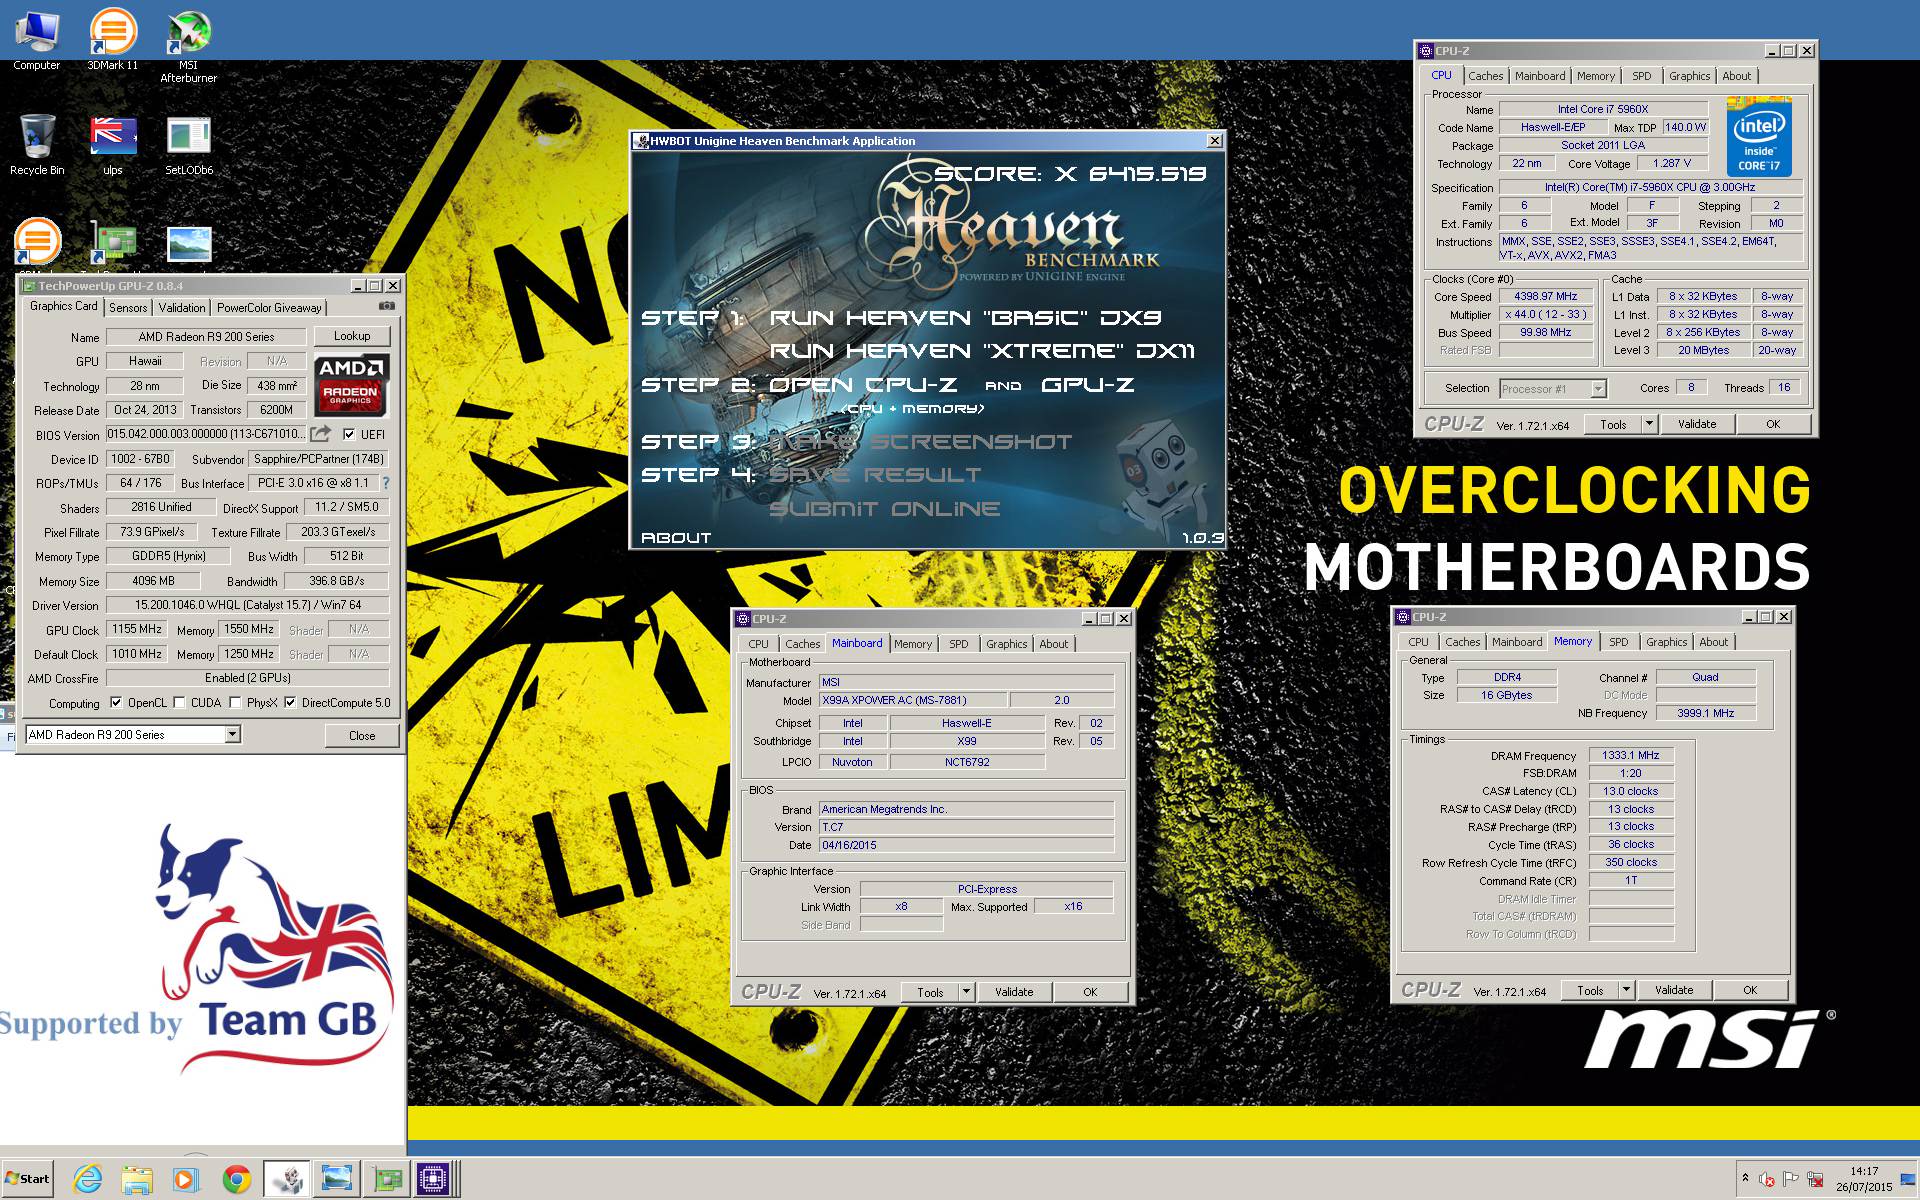Click Take Screenshot step in Heaven
This screenshot has width=1920, height=1200.
pos(920,442)
